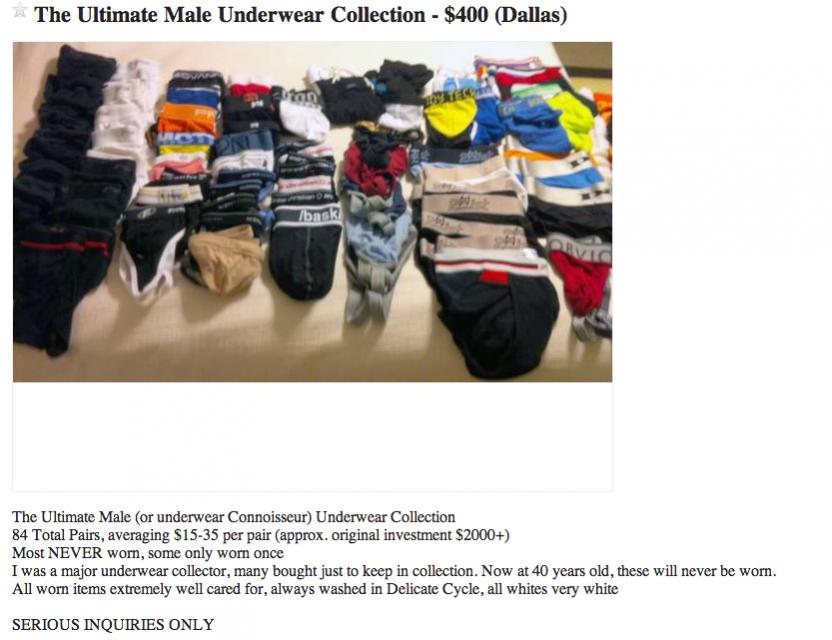Select the '(Dallas)' location in the heading
The height and width of the screenshot is (640, 832).
(531, 15)
